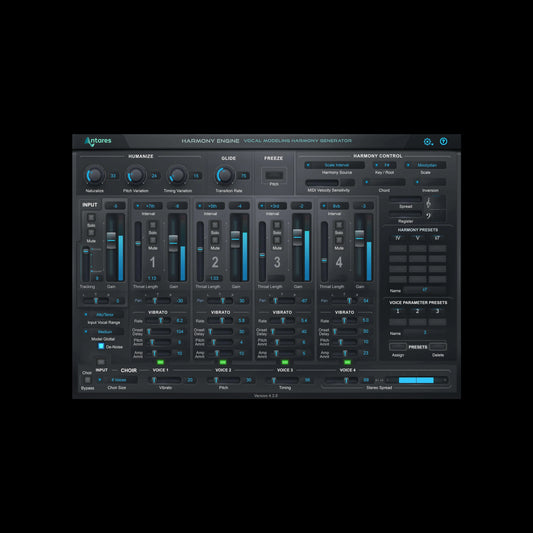The height and width of the screenshot is (533, 533).
Task: Open the Input Vocal Range dropdown
Action: (x=103, y=315)
